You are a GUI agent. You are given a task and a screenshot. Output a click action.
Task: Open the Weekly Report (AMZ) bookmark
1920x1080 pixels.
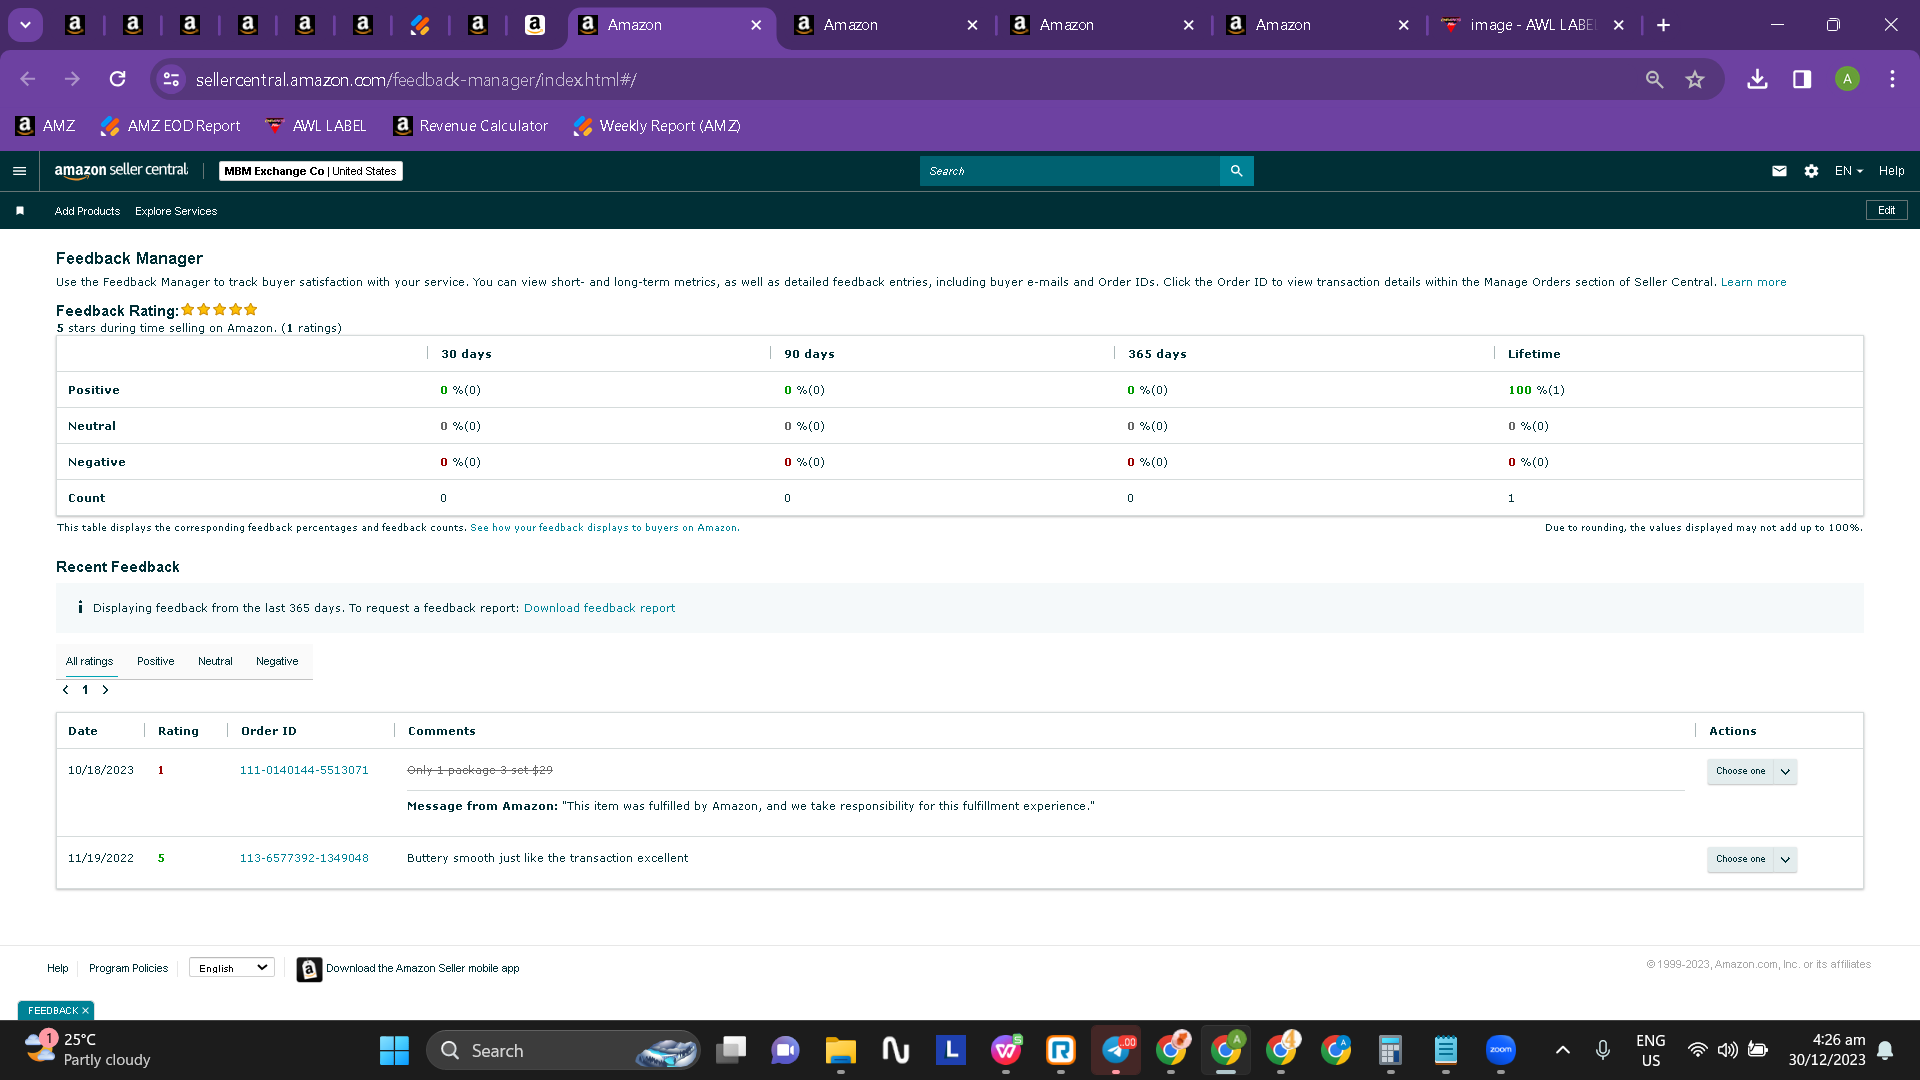click(657, 126)
